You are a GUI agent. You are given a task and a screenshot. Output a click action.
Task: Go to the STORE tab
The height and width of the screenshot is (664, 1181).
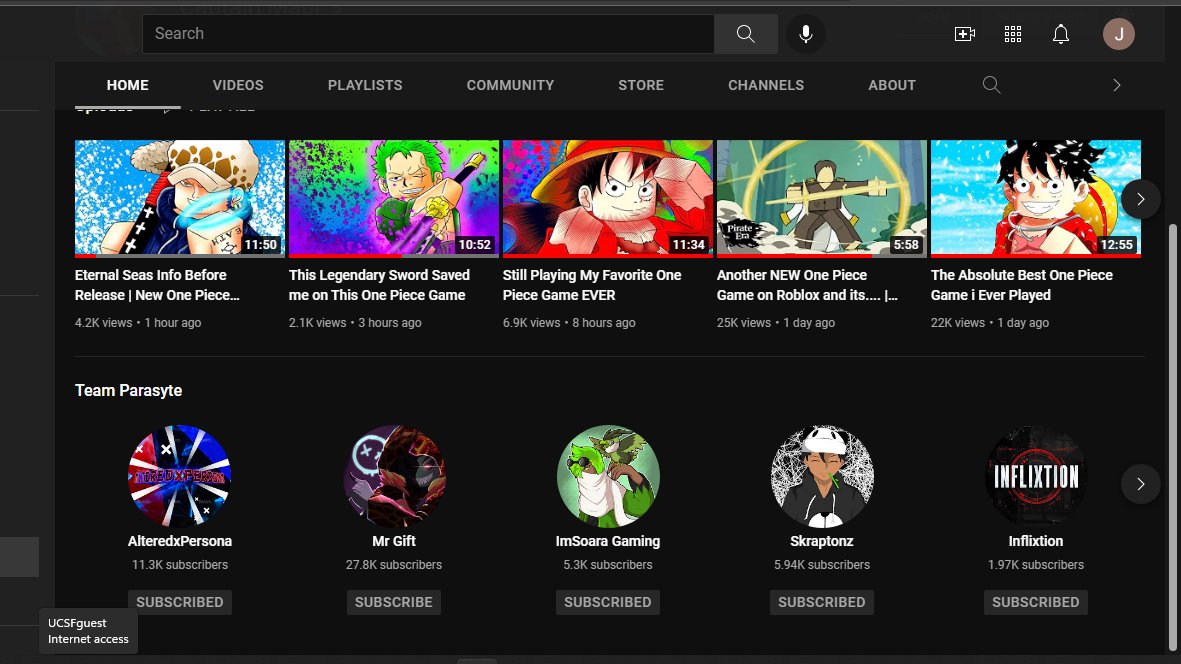tap(641, 85)
